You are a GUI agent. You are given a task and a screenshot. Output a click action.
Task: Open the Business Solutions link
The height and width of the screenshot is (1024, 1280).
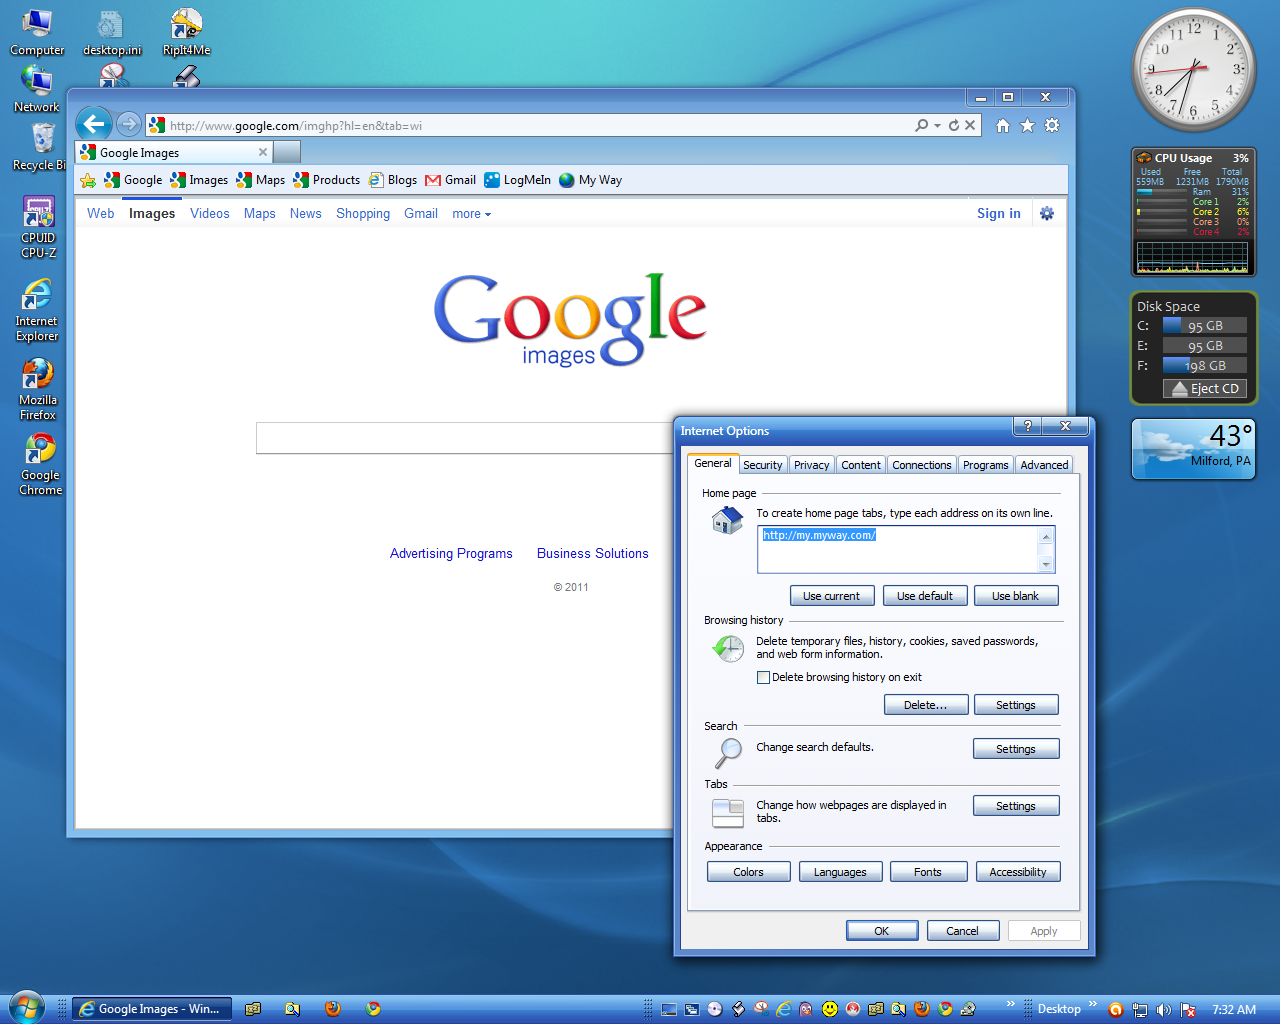pos(593,553)
